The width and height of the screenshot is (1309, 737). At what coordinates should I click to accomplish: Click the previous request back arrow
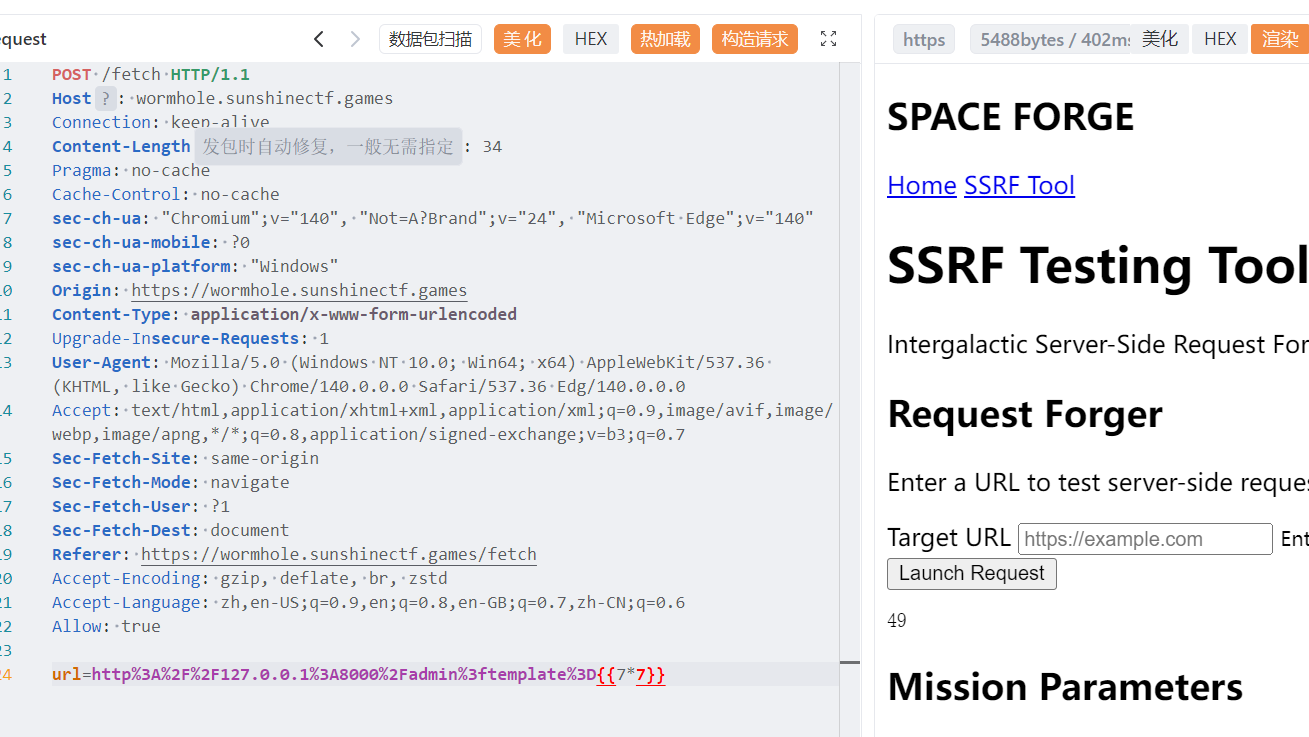point(319,39)
